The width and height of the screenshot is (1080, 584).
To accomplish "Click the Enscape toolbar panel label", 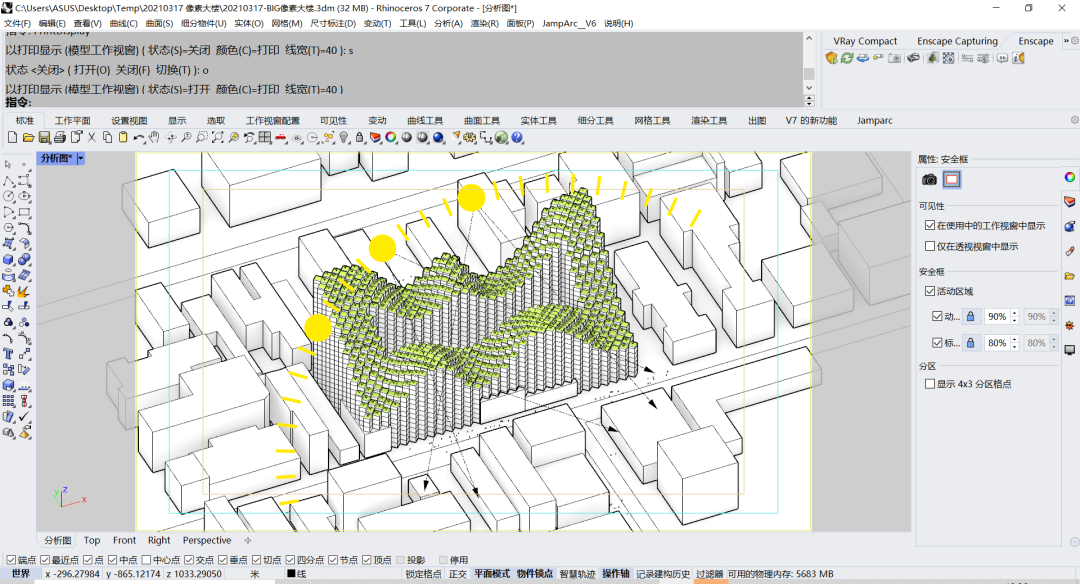I will (1035, 41).
